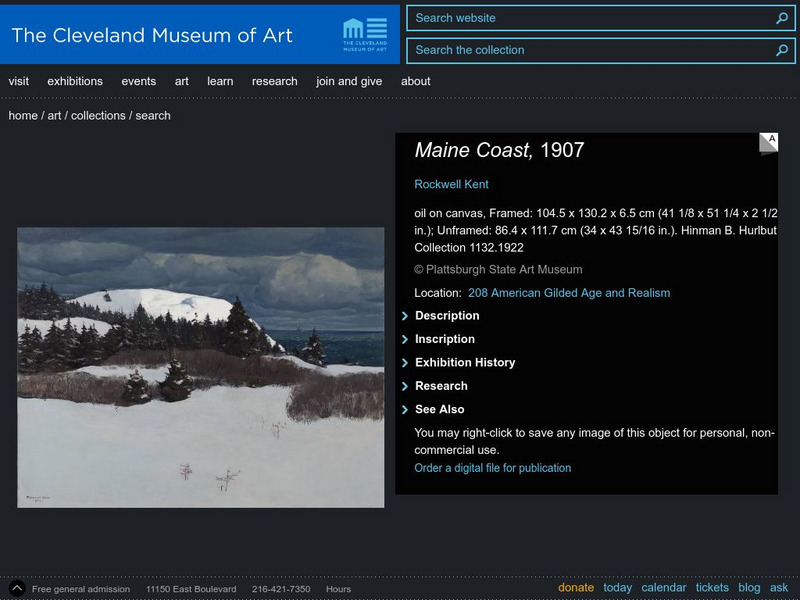Open the Rockwell Kent artist link
Viewport: 800px width, 600px height.
click(451, 185)
